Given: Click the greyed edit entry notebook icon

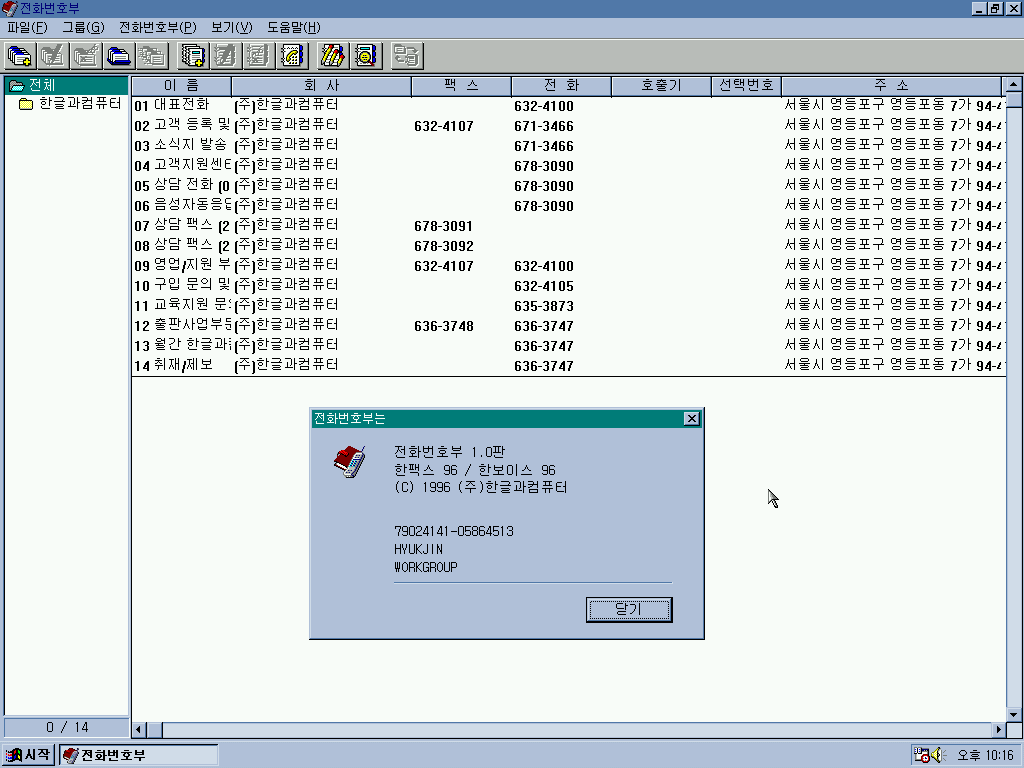Looking at the screenshot, I should tap(225, 56).
